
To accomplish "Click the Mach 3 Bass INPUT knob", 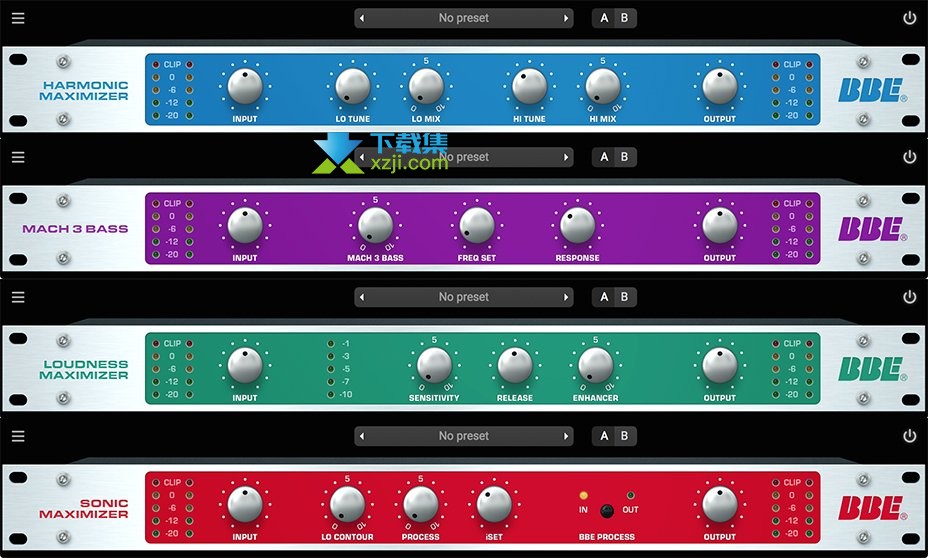I will click(x=244, y=225).
